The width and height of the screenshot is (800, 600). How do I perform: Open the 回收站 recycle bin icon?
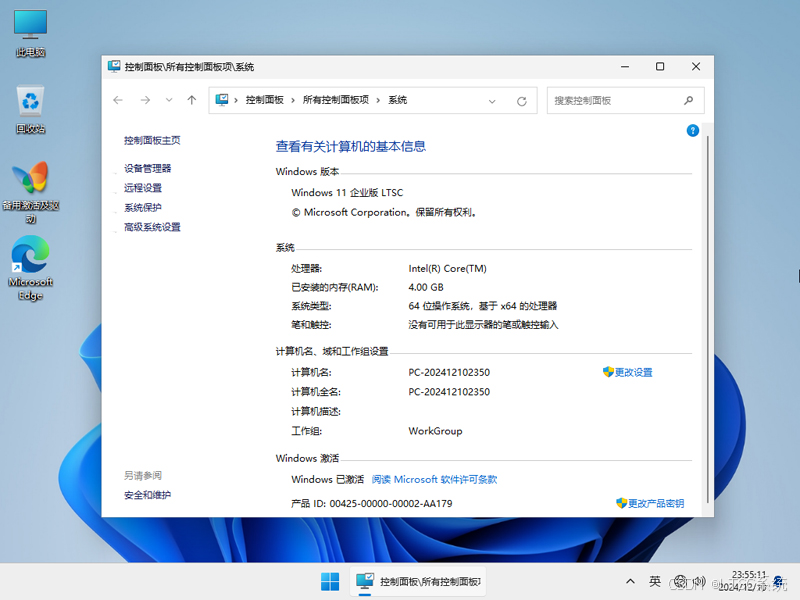pos(31,109)
